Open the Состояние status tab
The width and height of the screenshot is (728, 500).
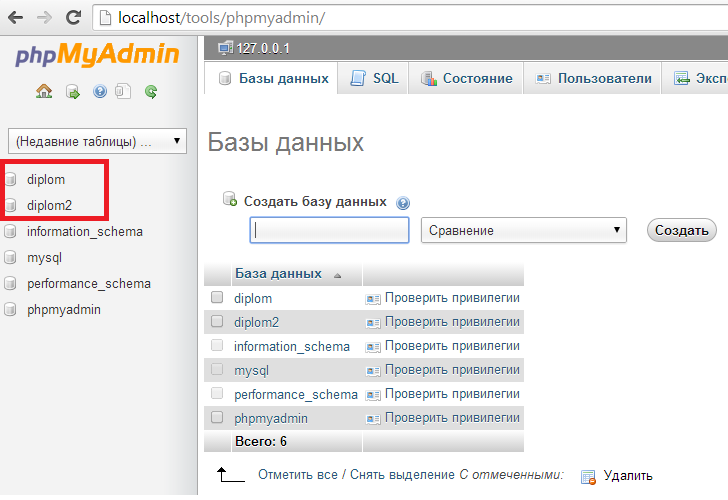point(466,78)
